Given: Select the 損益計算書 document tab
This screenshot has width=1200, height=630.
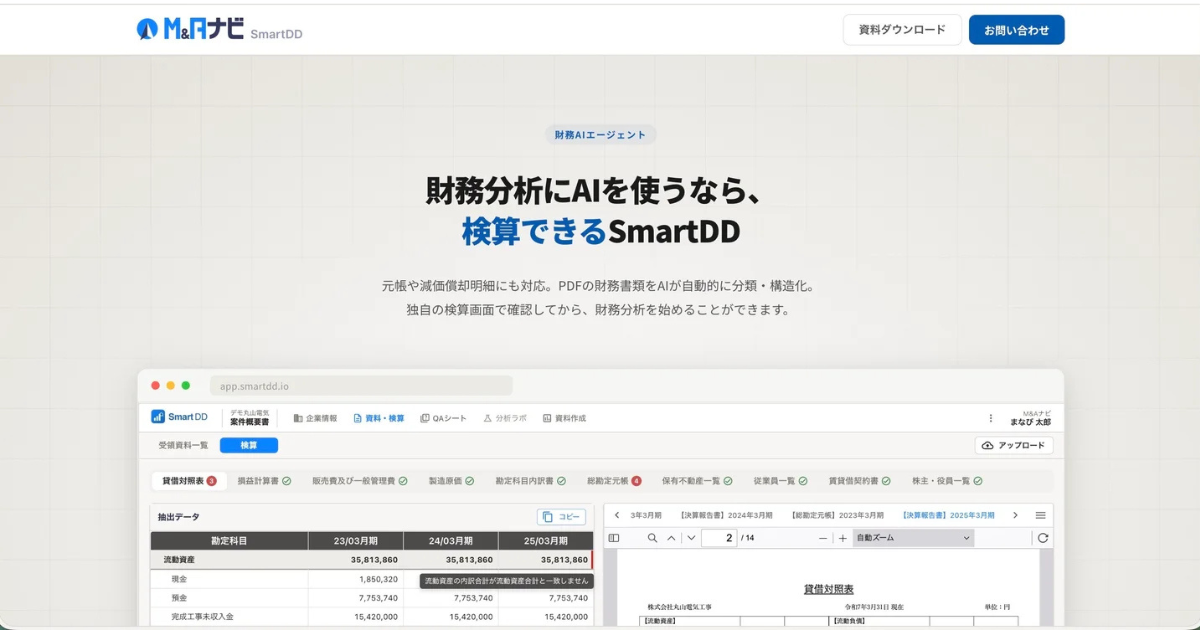Looking at the screenshot, I should click(264, 481).
